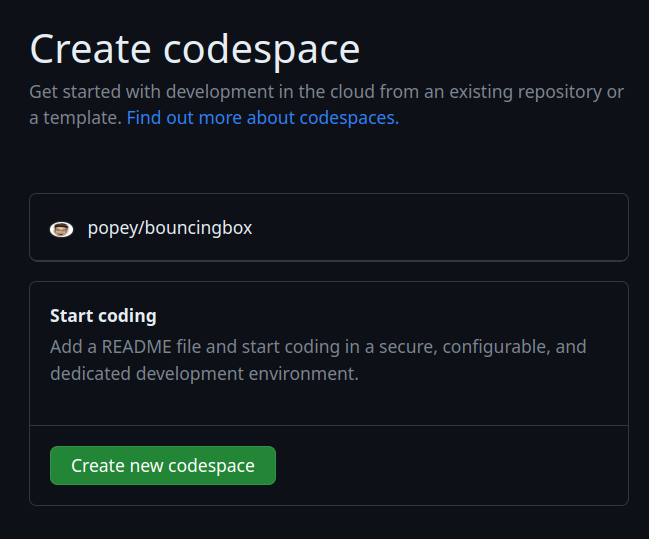Viewport: 649px width, 539px height.
Task: Click the divider line above the green button
Action: [329, 425]
